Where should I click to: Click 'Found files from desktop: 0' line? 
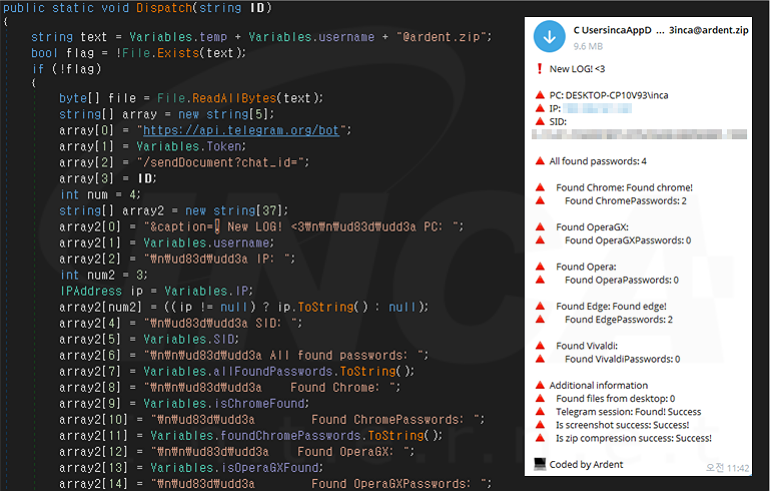click(x=615, y=399)
